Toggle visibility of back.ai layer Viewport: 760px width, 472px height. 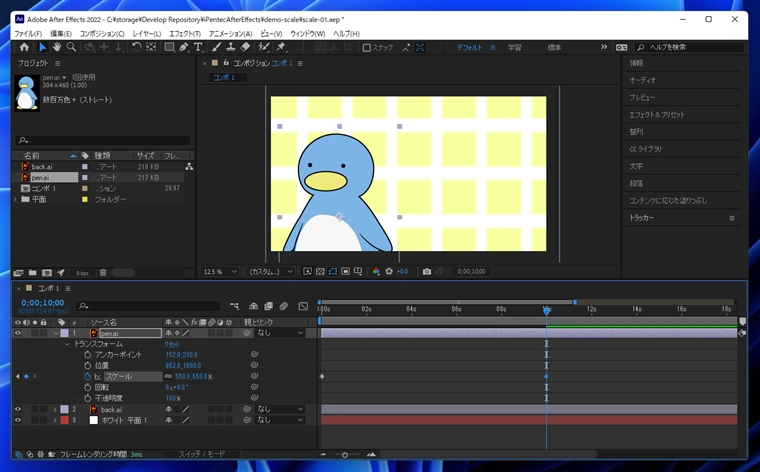click(x=18, y=409)
